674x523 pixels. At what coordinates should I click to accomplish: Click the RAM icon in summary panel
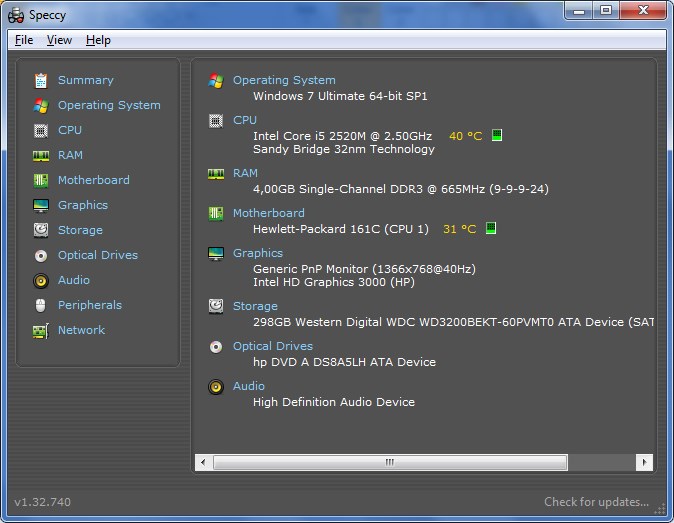click(216, 174)
